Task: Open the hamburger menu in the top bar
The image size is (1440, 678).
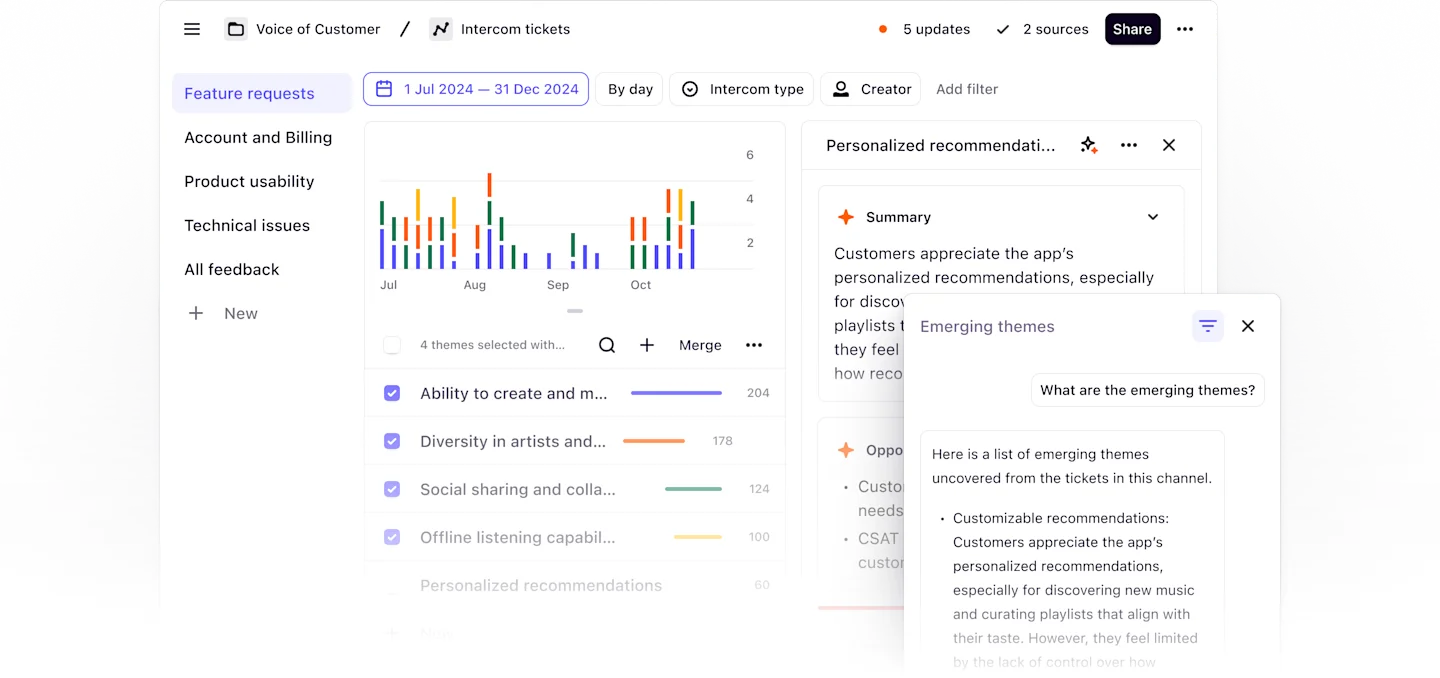Action: pyautogui.click(x=192, y=29)
